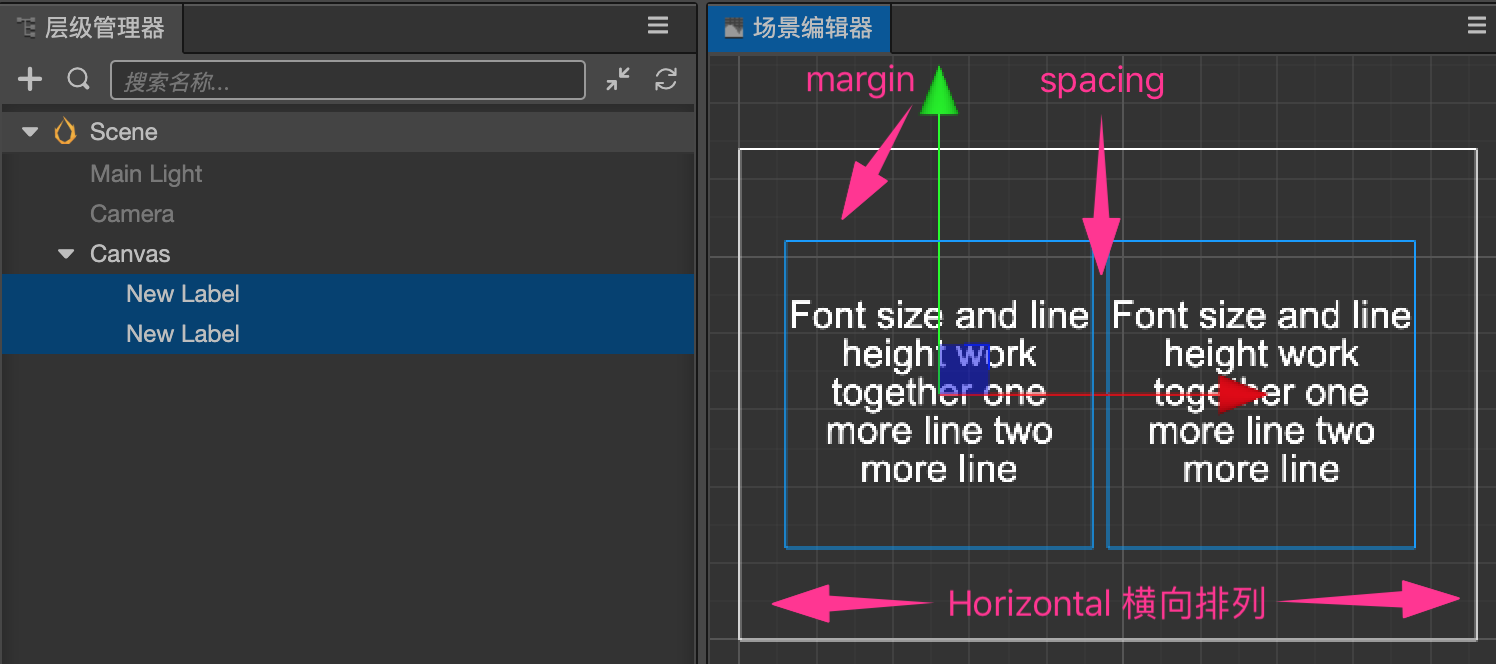Select the Camera node

(132, 214)
